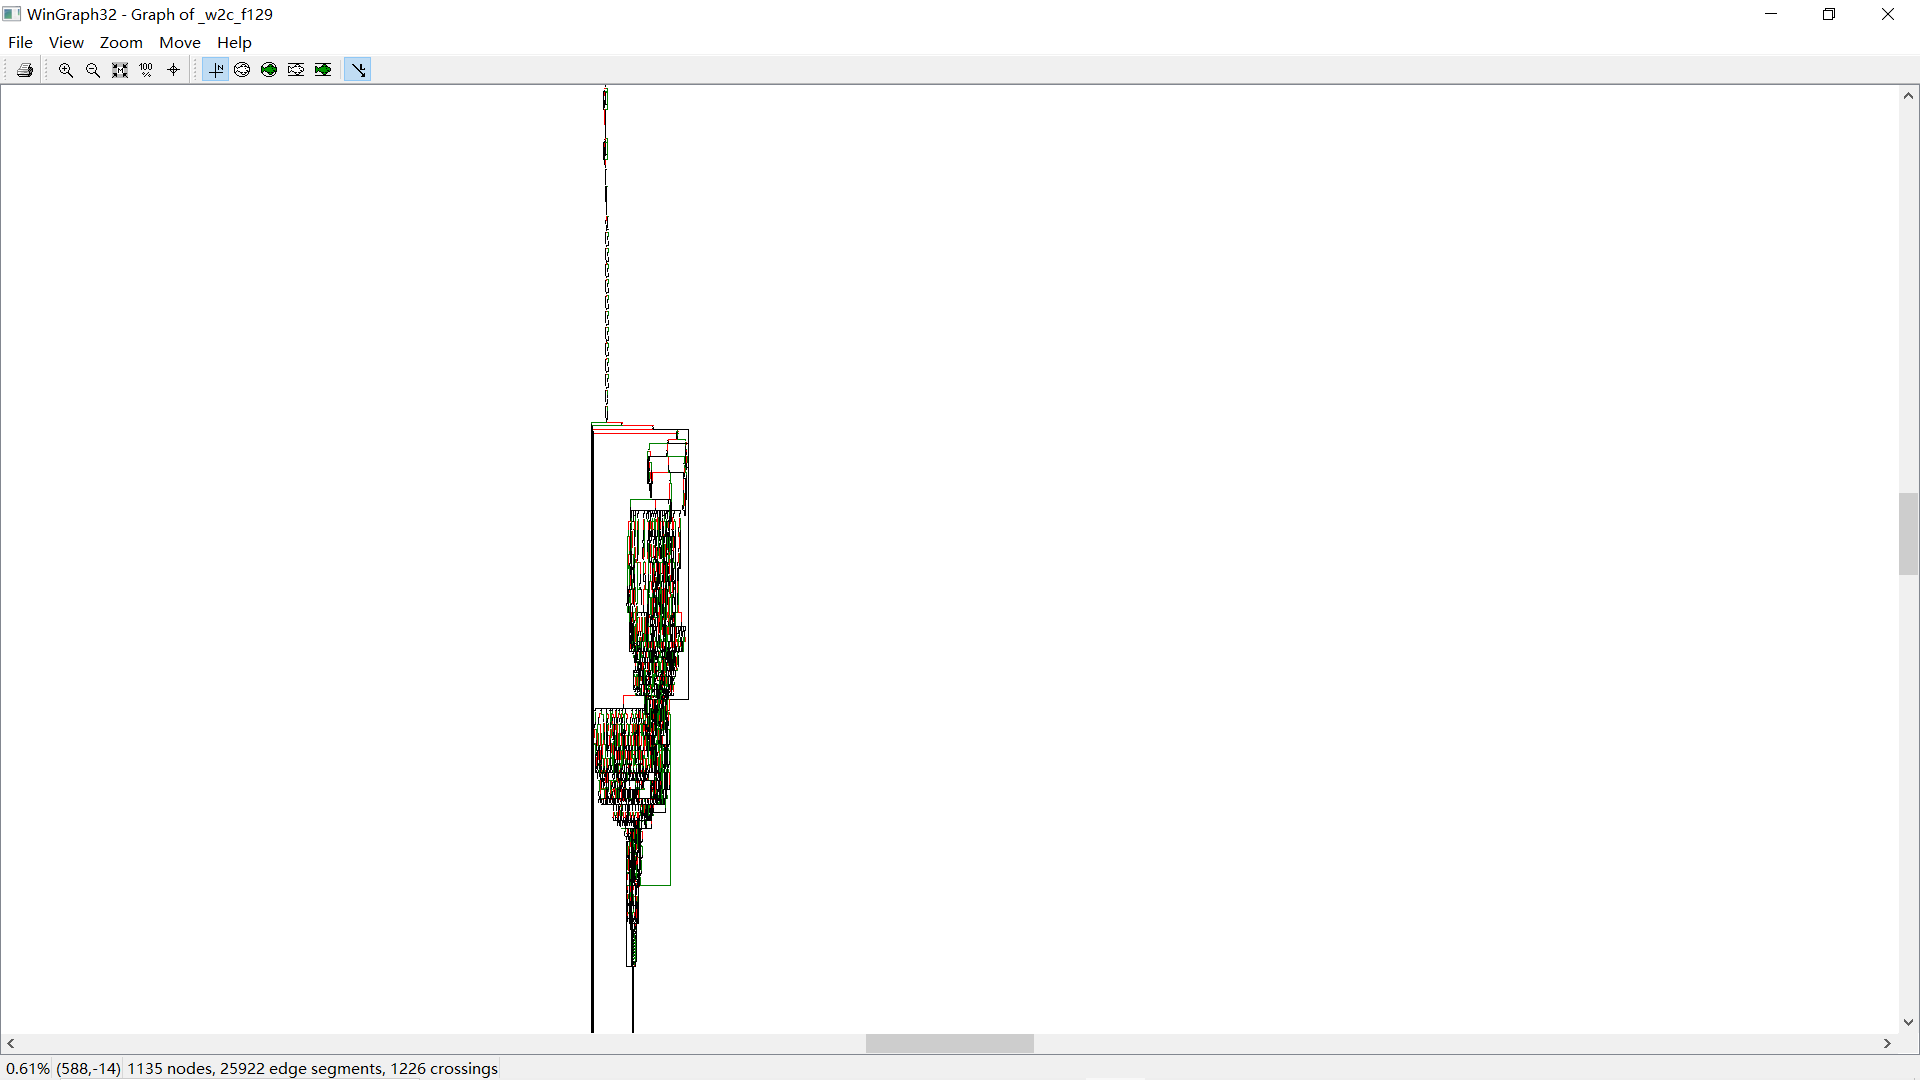Image resolution: width=1920 pixels, height=1080 pixels.
Task: Click the Zoom out magnifier icon
Action: [93, 70]
